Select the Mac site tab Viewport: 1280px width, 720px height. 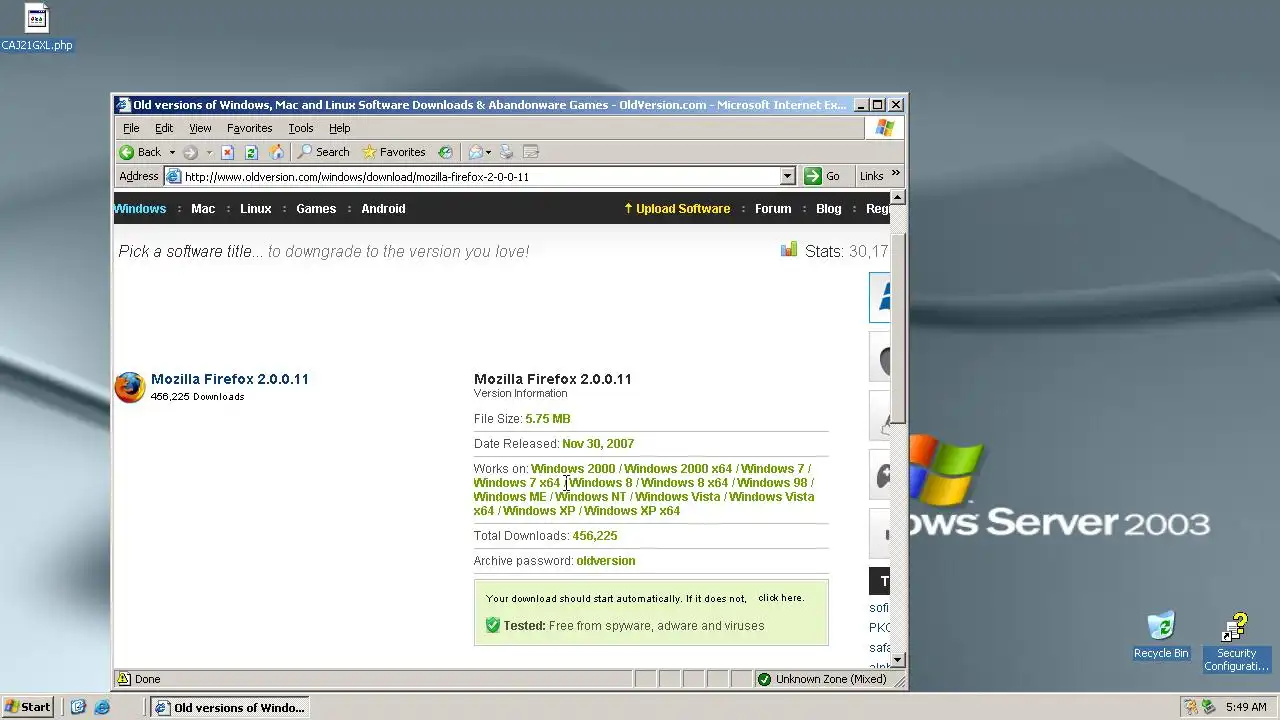203,209
